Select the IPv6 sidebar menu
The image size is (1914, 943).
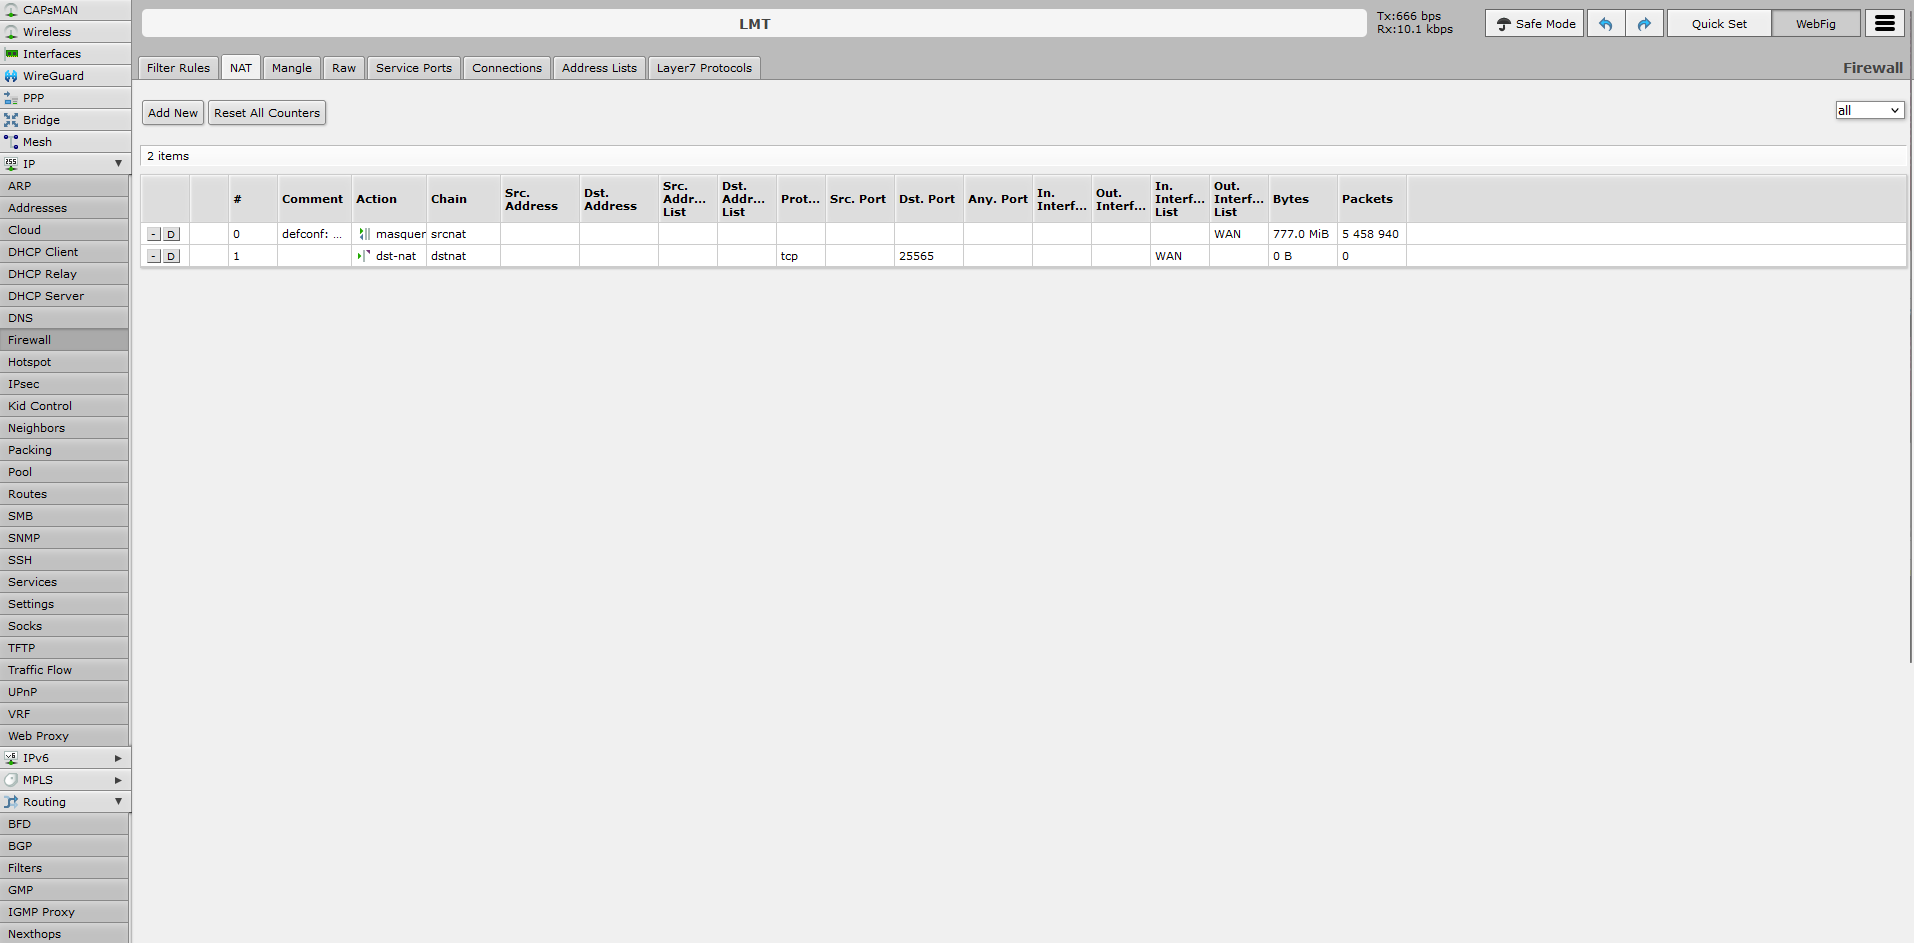pyautogui.click(x=65, y=758)
